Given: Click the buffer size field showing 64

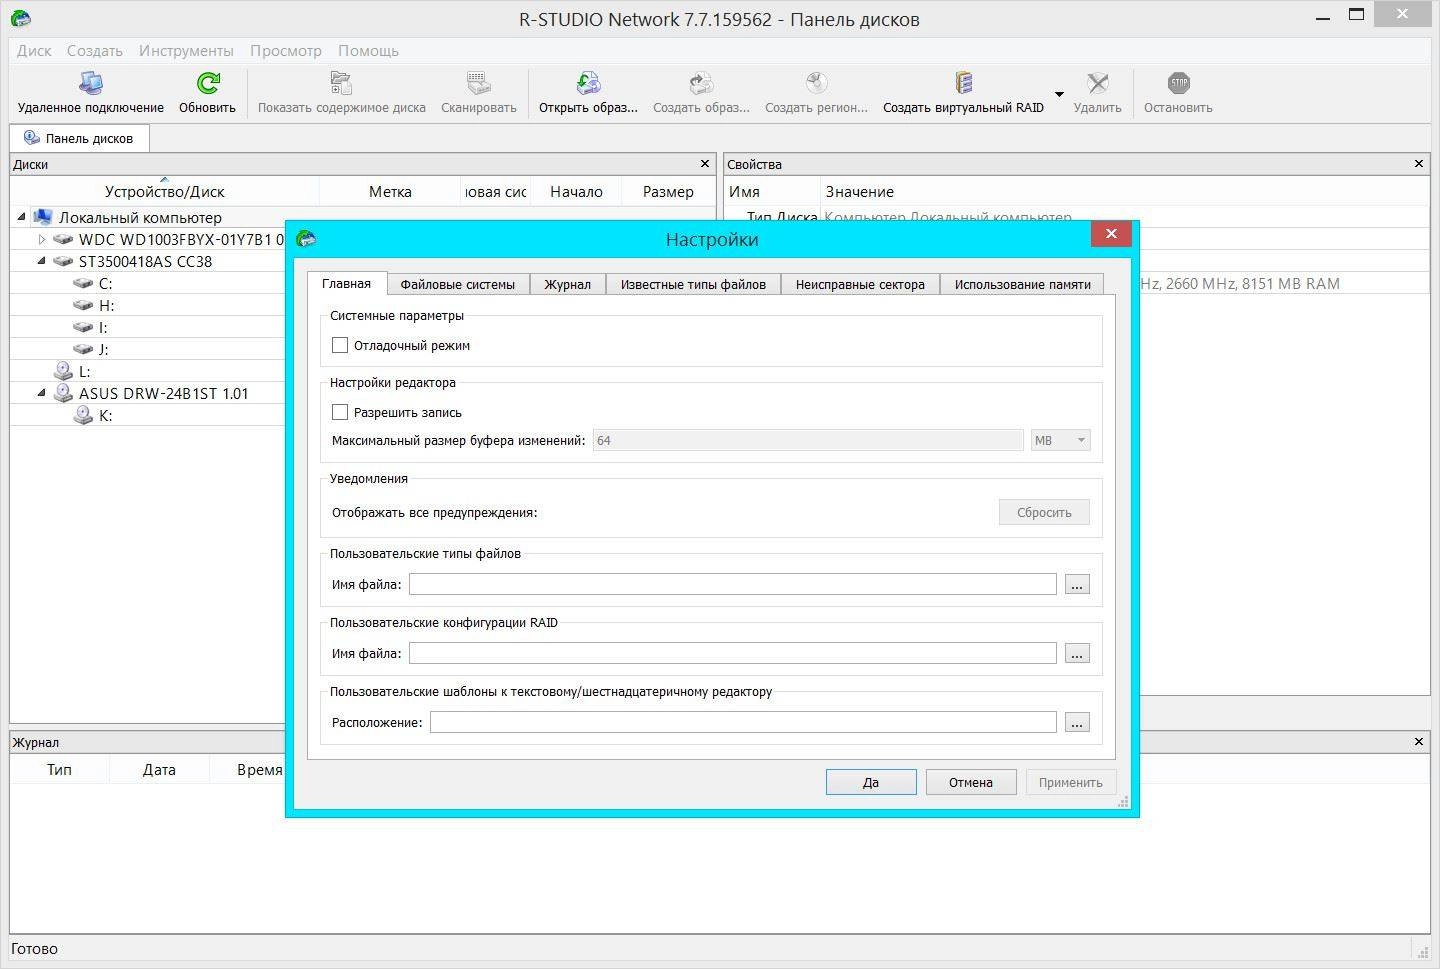Looking at the screenshot, I should (808, 440).
